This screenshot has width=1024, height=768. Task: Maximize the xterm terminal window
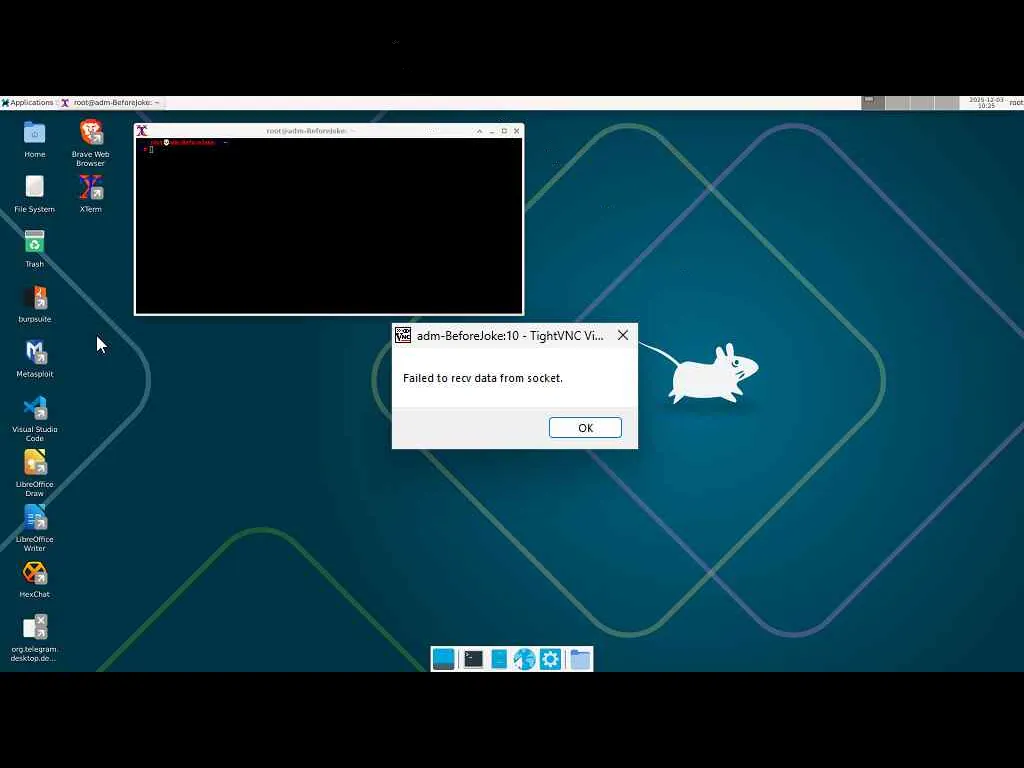pos(504,131)
